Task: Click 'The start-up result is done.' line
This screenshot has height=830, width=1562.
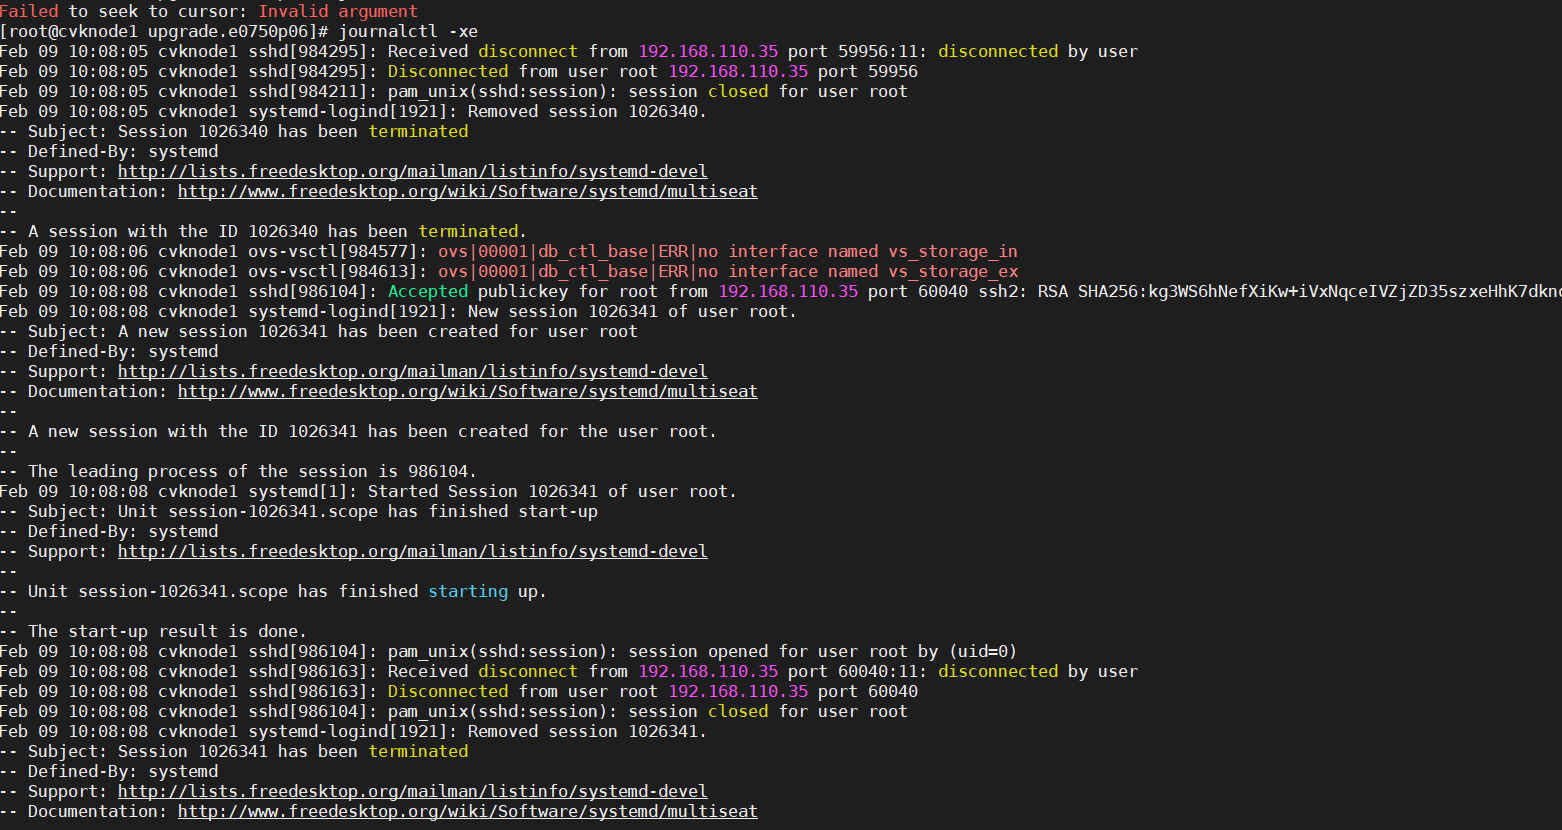Action: click(x=167, y=631)
